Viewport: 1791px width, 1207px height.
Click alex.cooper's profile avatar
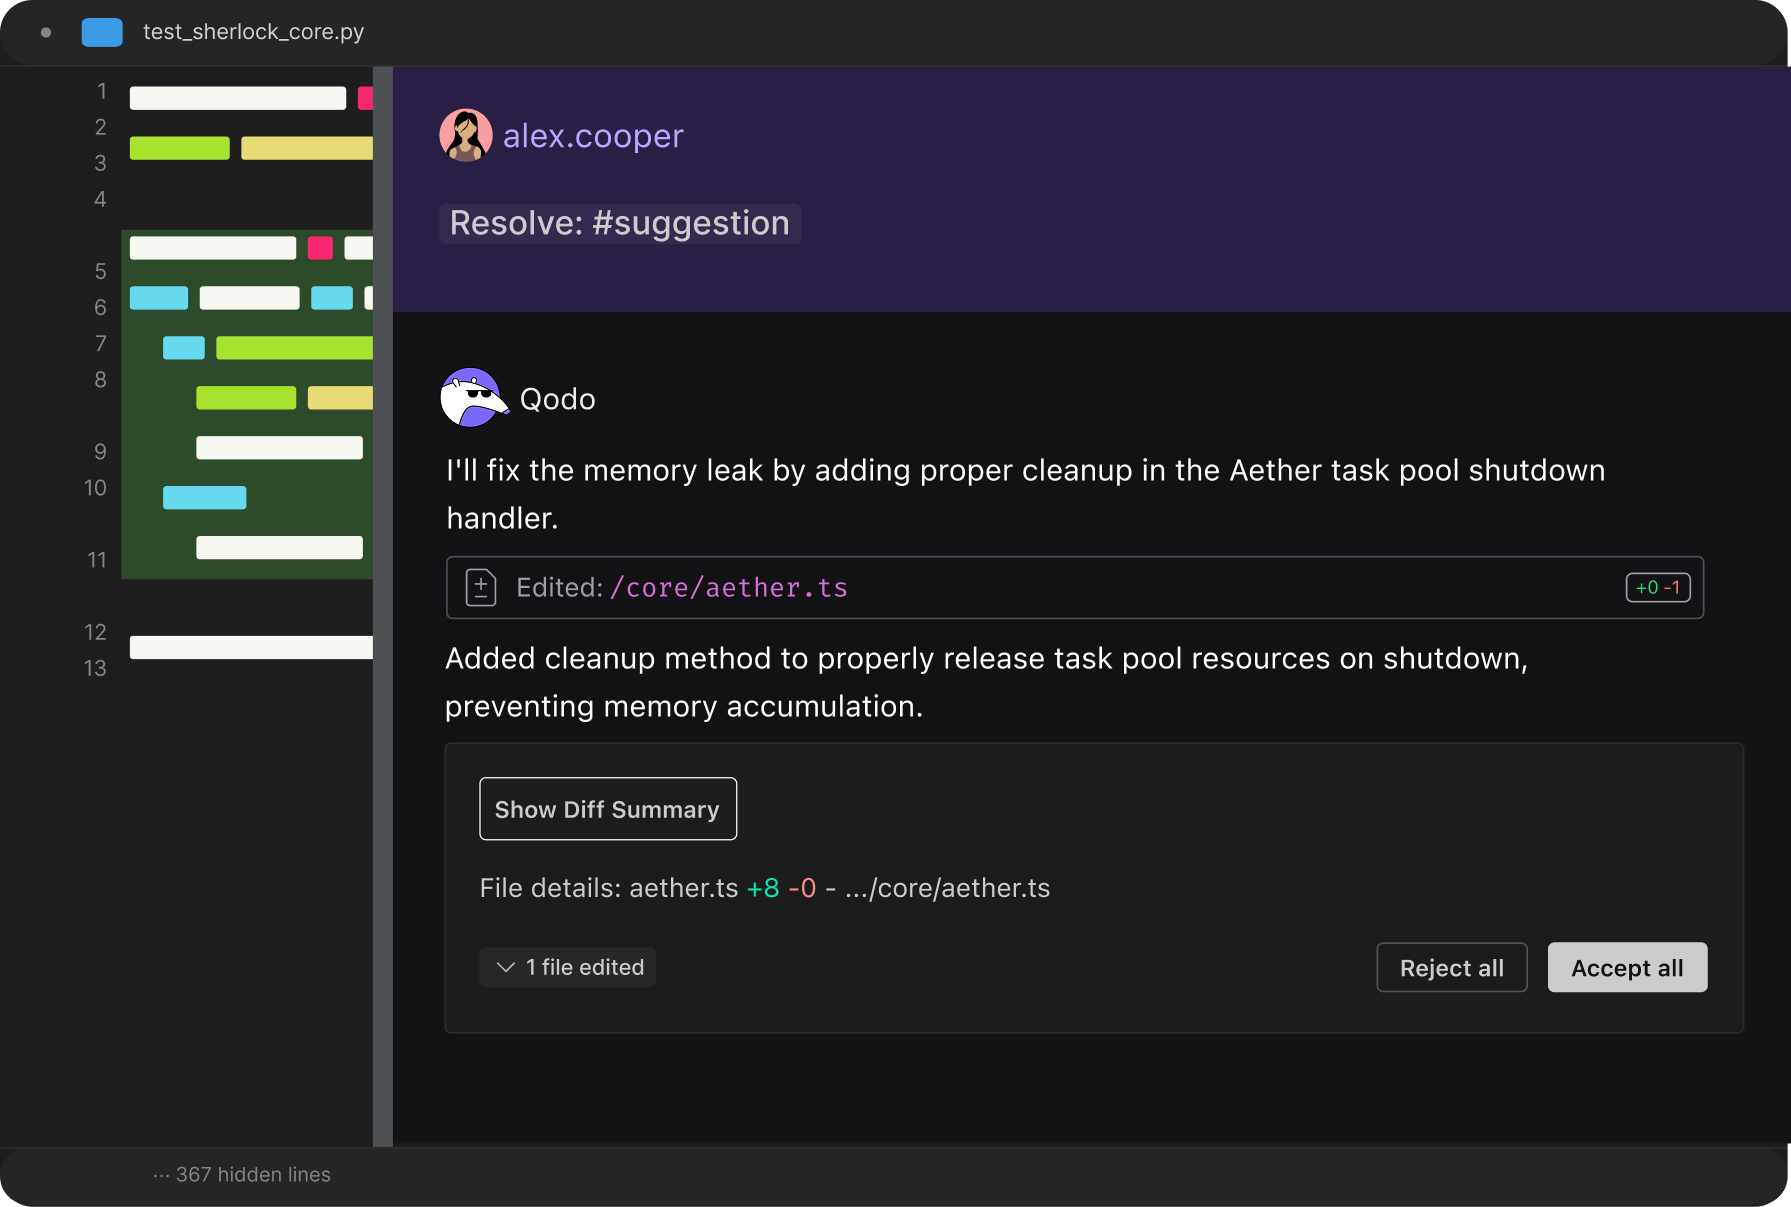coord(466,135)
